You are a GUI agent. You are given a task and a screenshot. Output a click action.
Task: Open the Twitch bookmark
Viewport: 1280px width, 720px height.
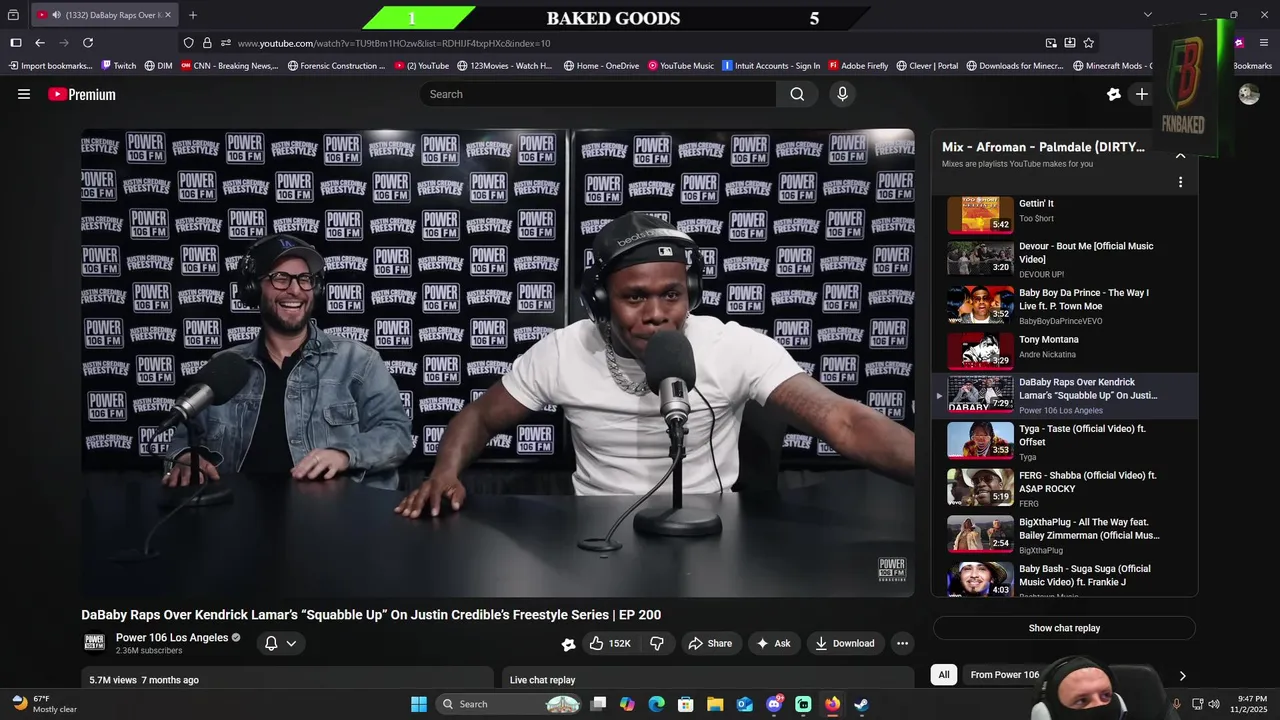pyautogui.click(x=119, y=66)
